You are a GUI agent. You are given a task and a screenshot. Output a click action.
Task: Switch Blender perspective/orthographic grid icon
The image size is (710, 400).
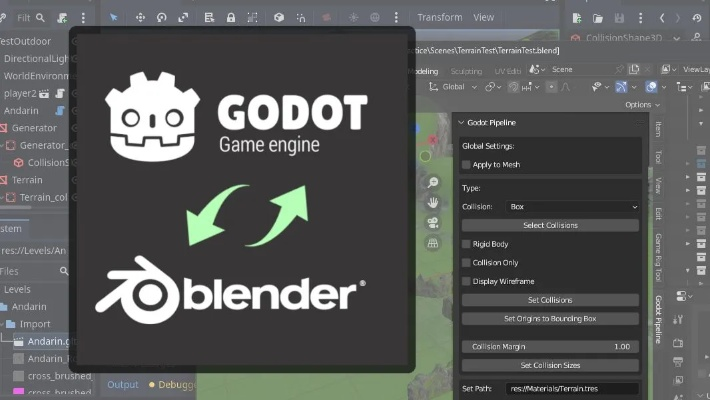[x=433, y=243]
